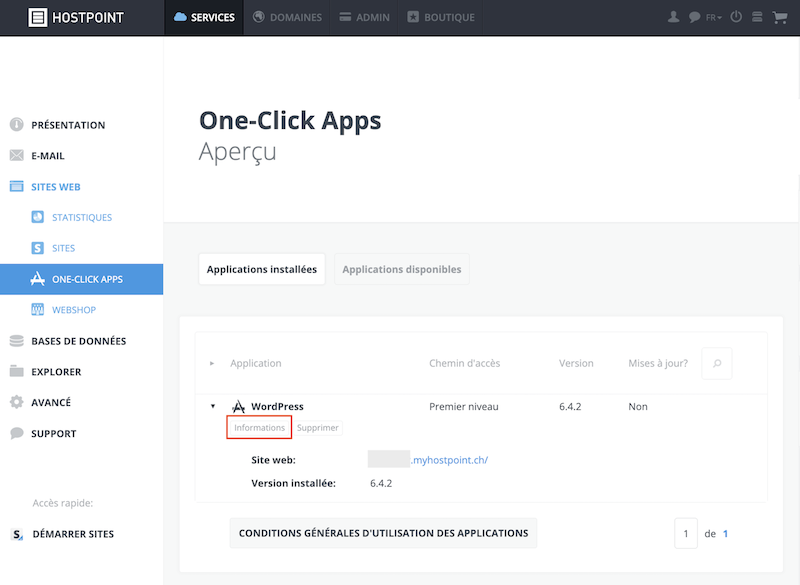This screenshot has height=585, width=800.
Task: Click the Informations button for WordPress
Action: [x=259, y=427]
